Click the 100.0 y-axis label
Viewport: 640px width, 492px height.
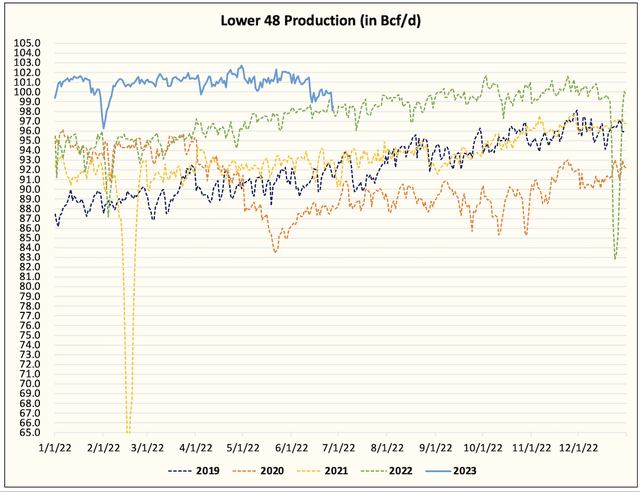click(x=27, y=92)
